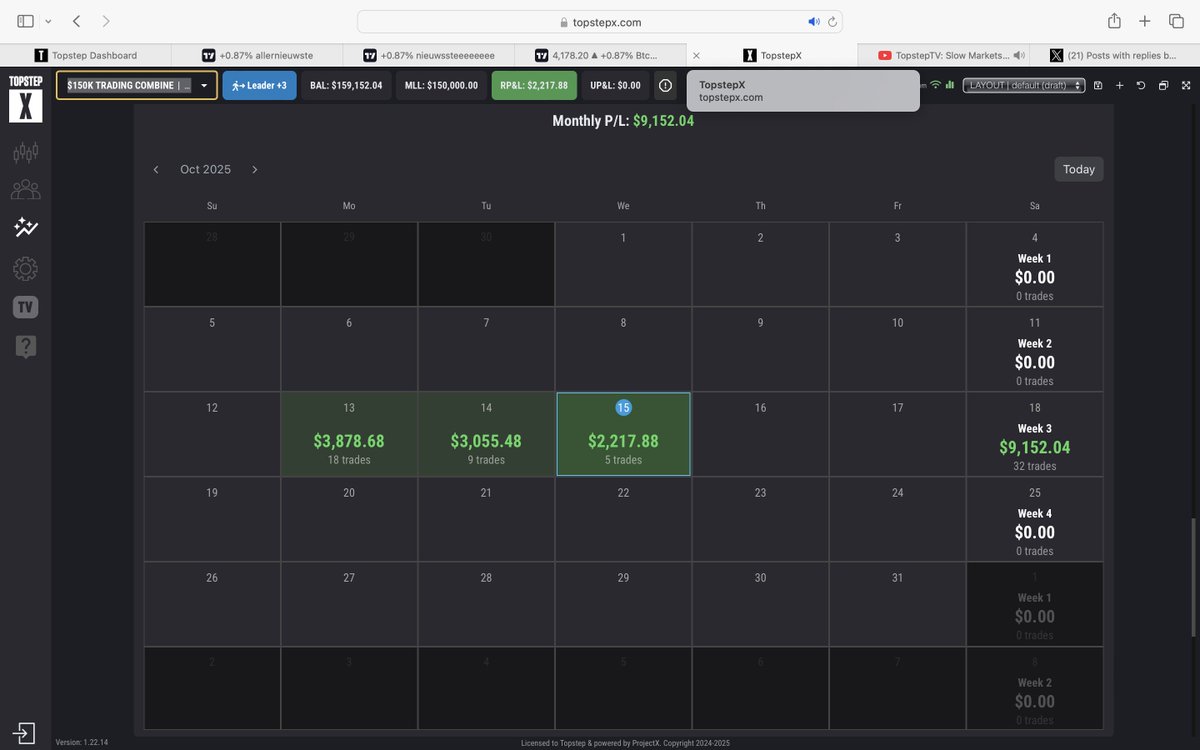Open settings gear icon in the sidebar
Screen dimensions: 1200x750
pyautogui.click(x=26, y=268)
